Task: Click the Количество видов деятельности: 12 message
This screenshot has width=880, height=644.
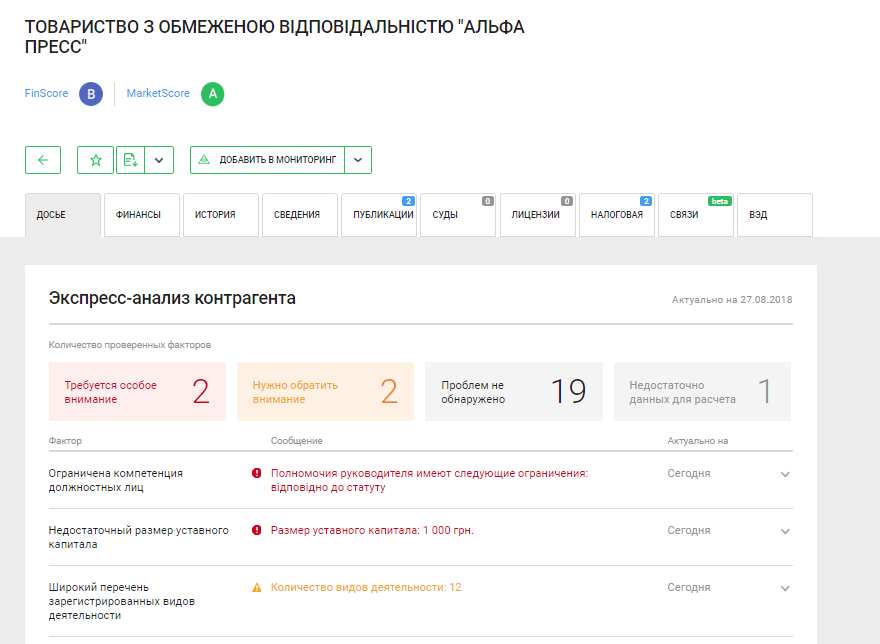Action: tap(366, 587)
